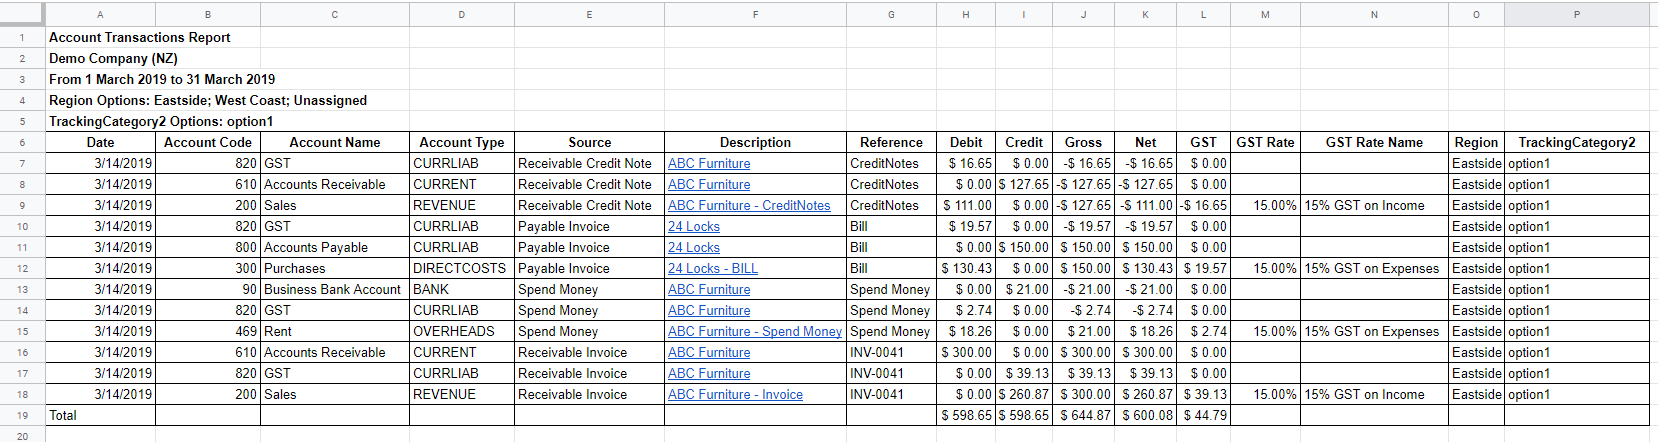Click the 'GST Rate Name' header cell
1658x442 pixels.
[1374, 143]
